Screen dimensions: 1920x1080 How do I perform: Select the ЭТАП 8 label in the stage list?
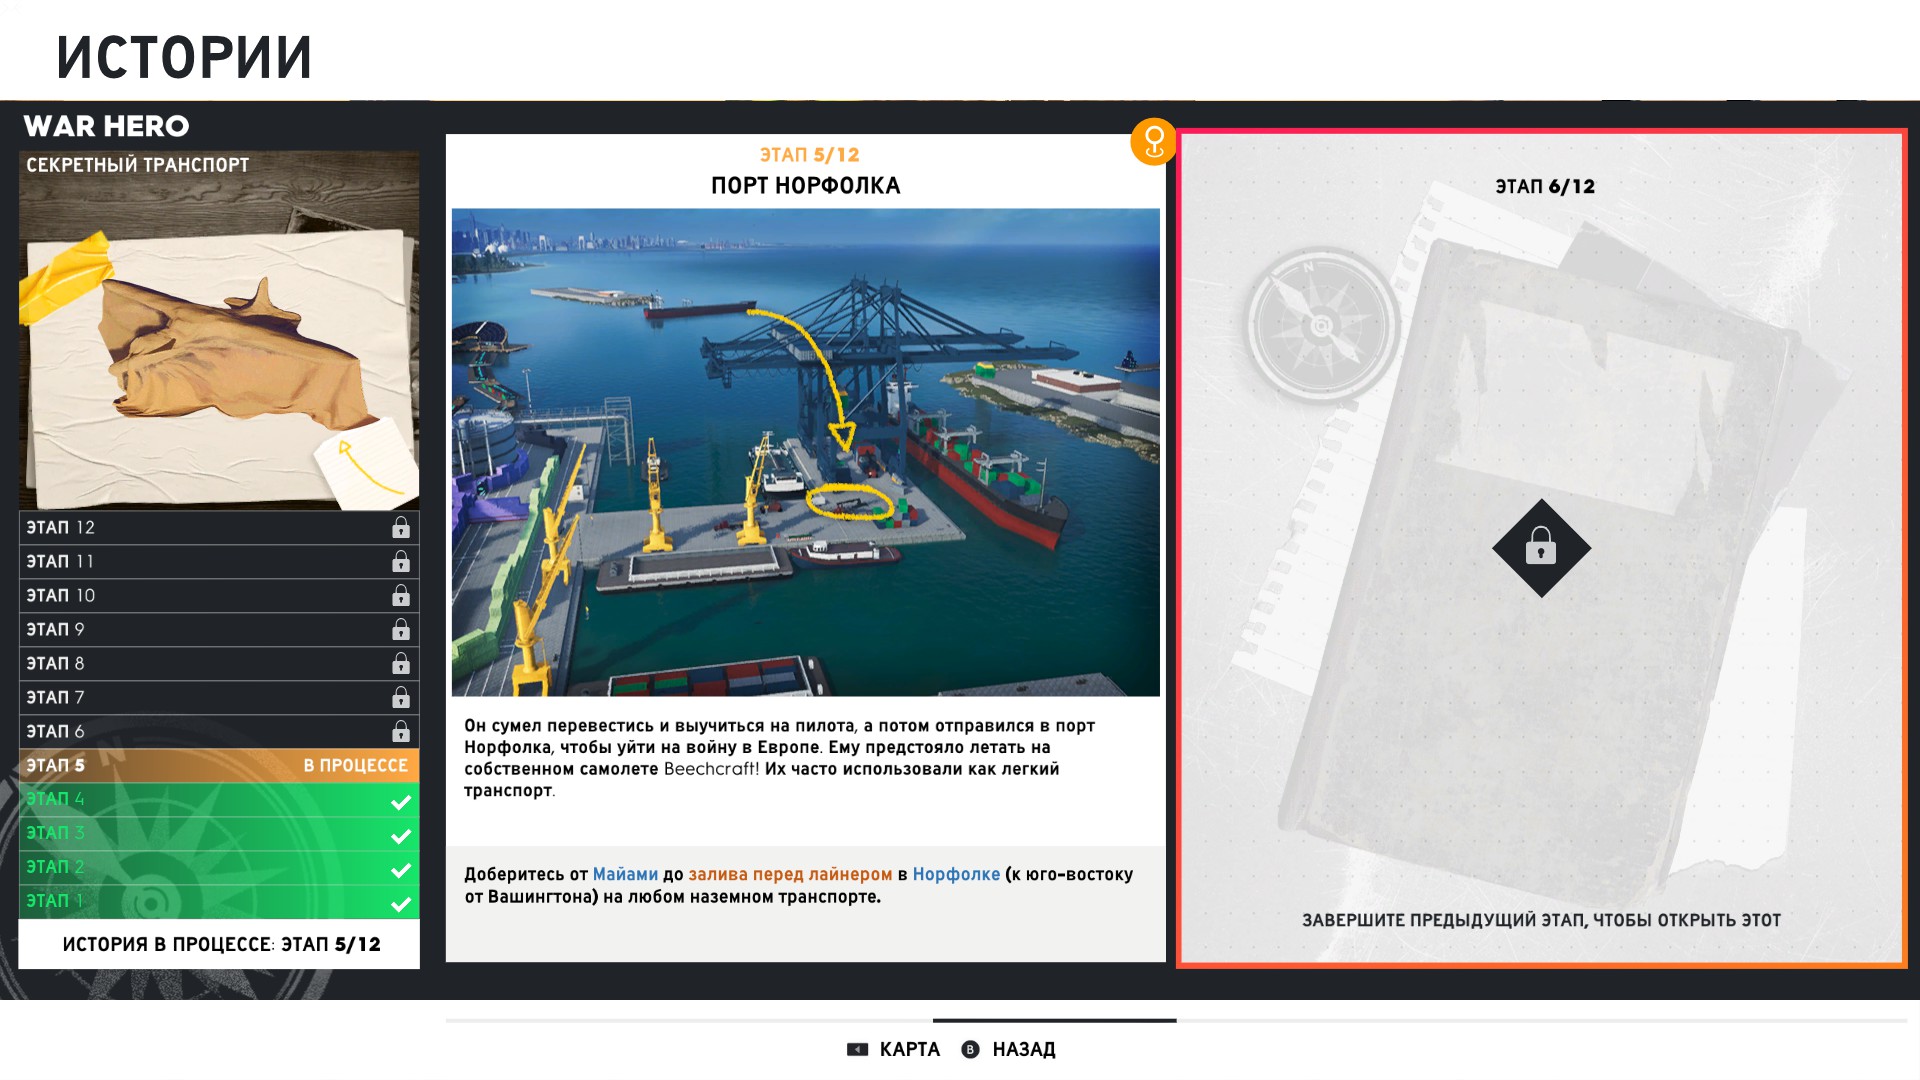click(56, 663)
